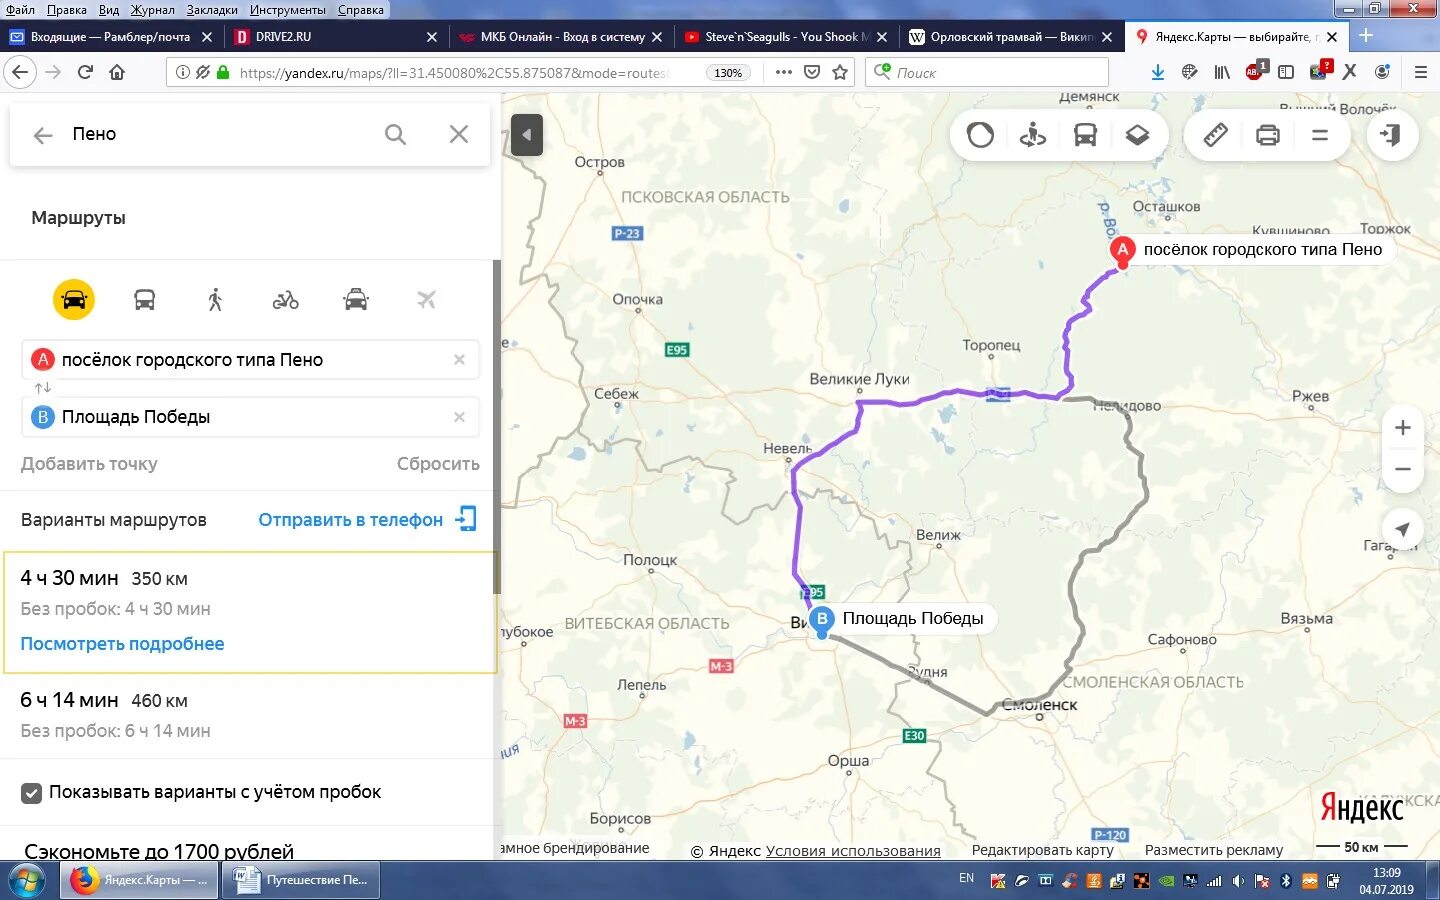Image resolution: width=1440 pixels, height=900 pixels.
Task: Click volume speaker tray icon
Action: click(x=1238, y=881)
